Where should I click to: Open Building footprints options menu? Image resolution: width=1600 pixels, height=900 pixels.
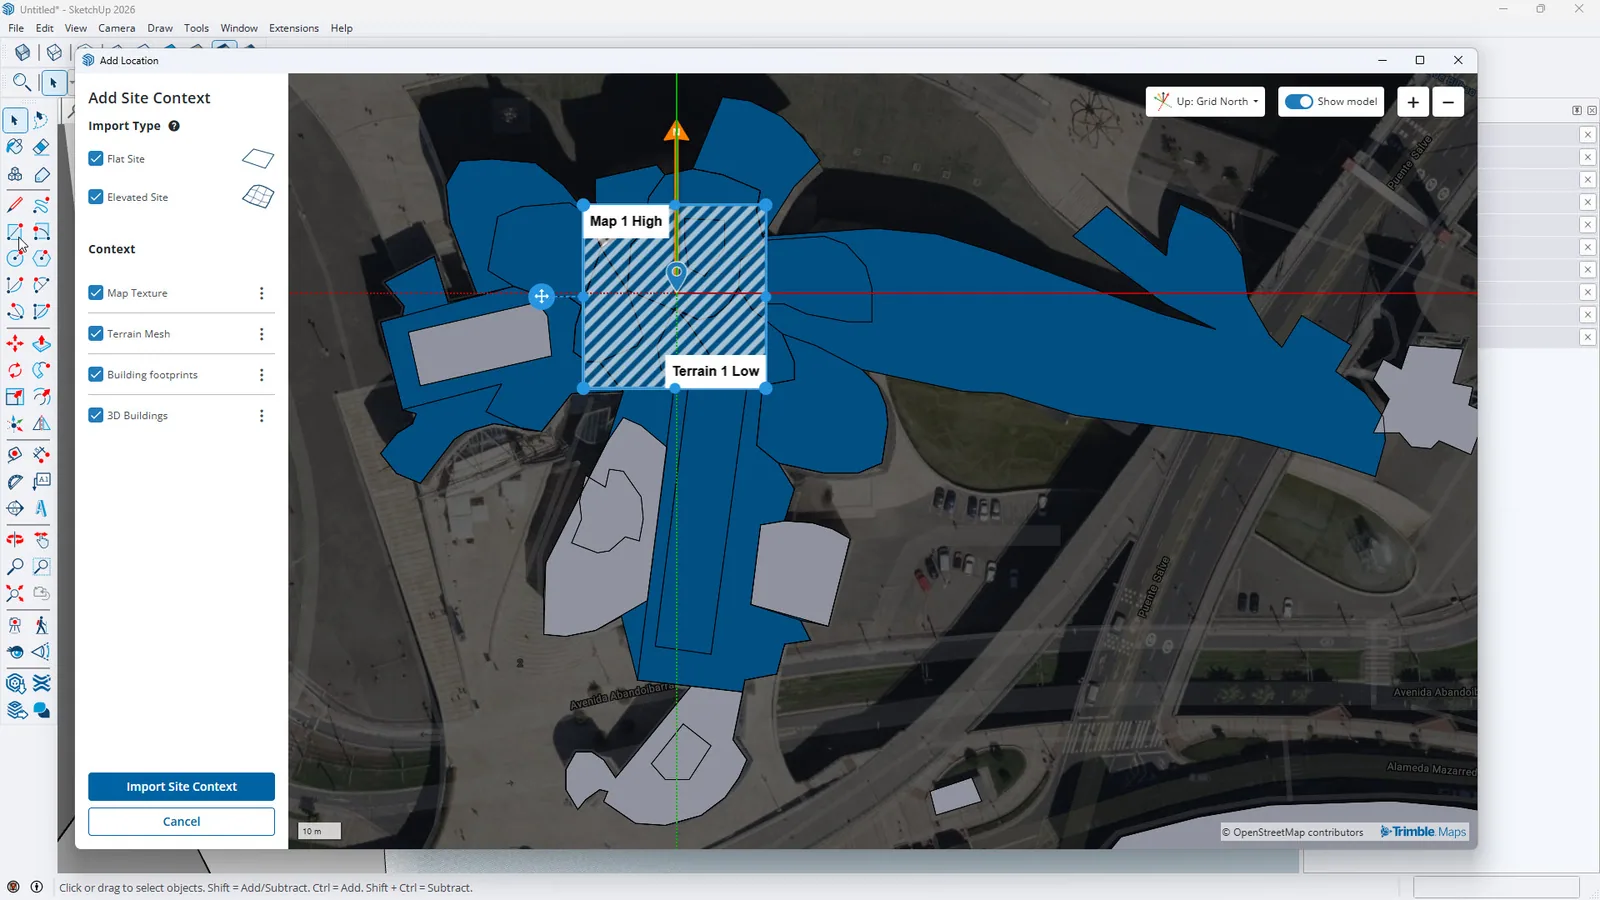point(262,375)
